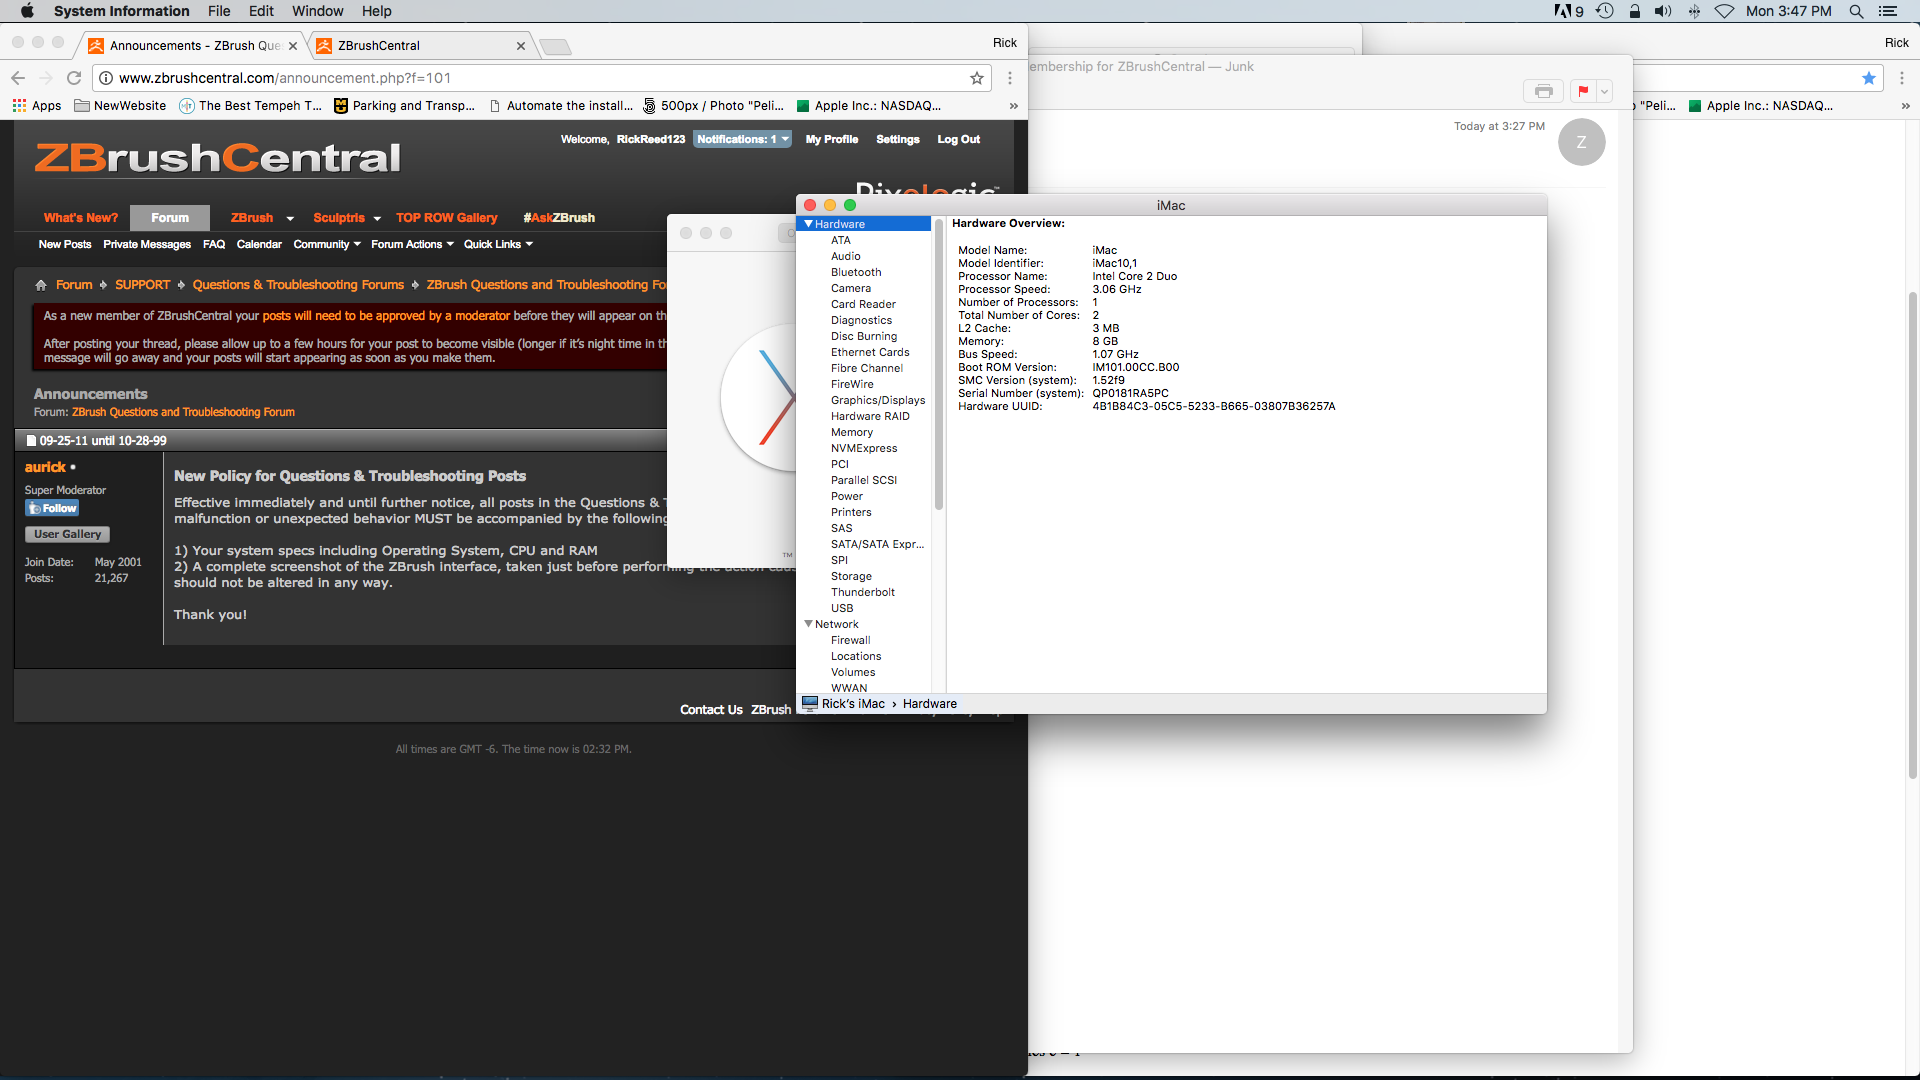This screenshot has width=1920, height=1080.
Task: Click the Contact Us footer link
Action: (711, 710)
